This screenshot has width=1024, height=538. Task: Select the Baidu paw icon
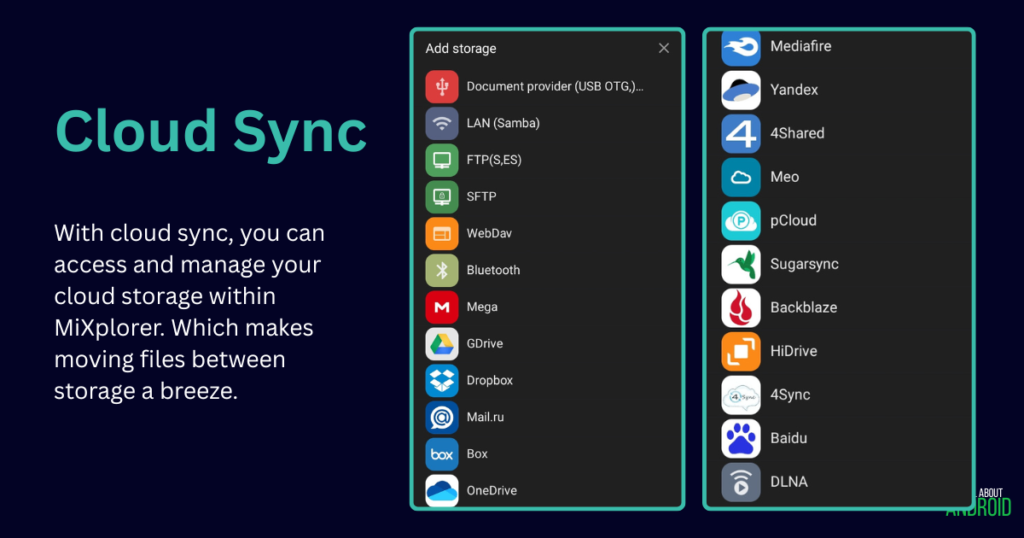click(x=741, y=438)
